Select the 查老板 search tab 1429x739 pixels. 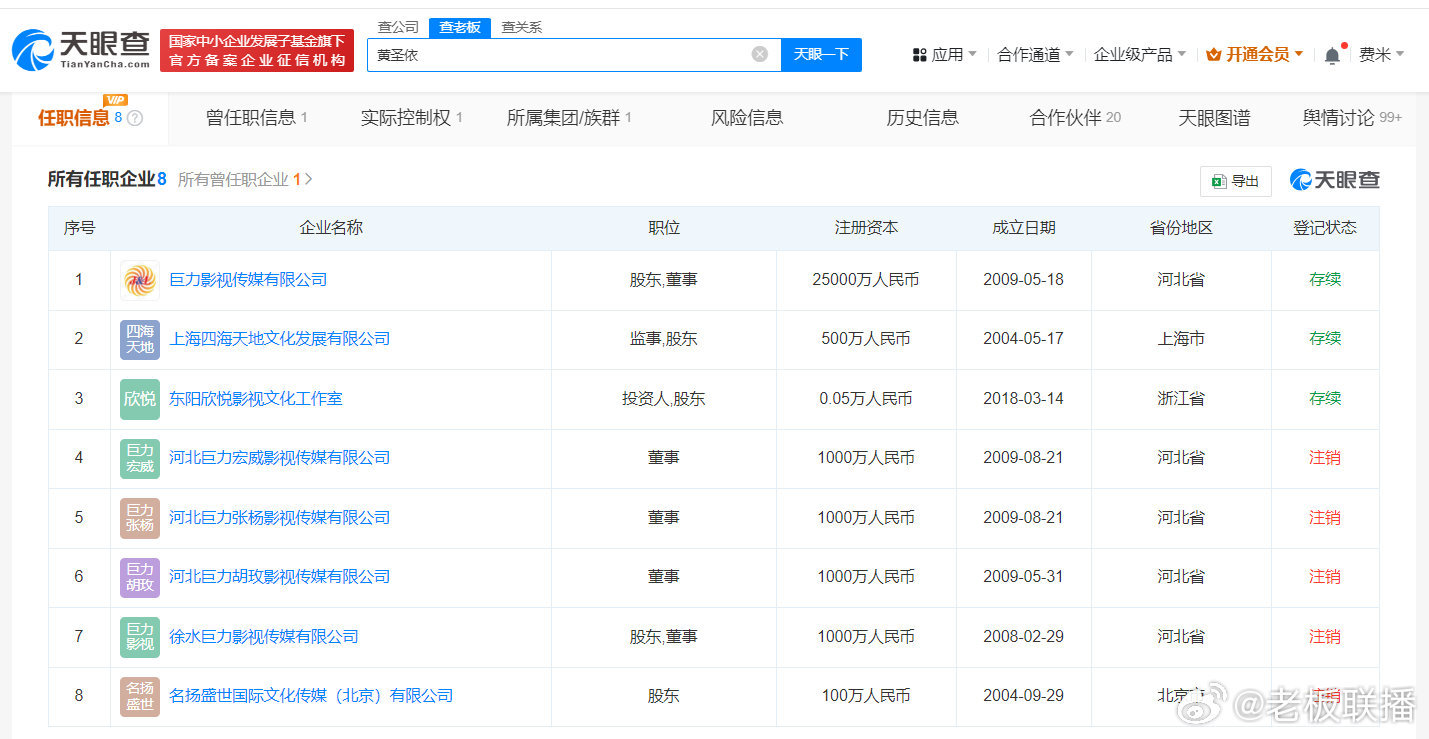click(460, 27)
